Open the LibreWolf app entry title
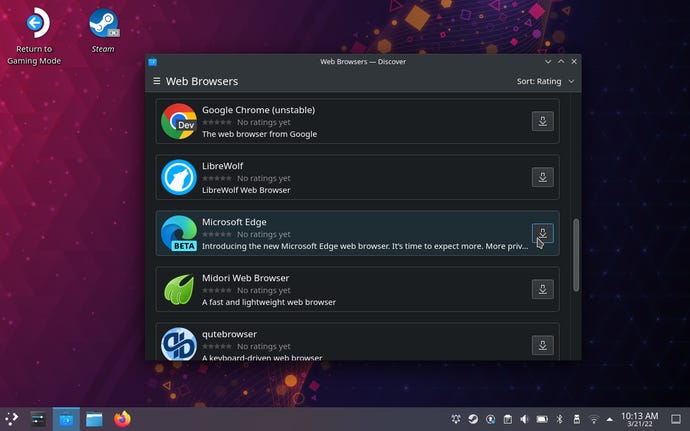Screen dimensions: 690x431 click(222, 166)
